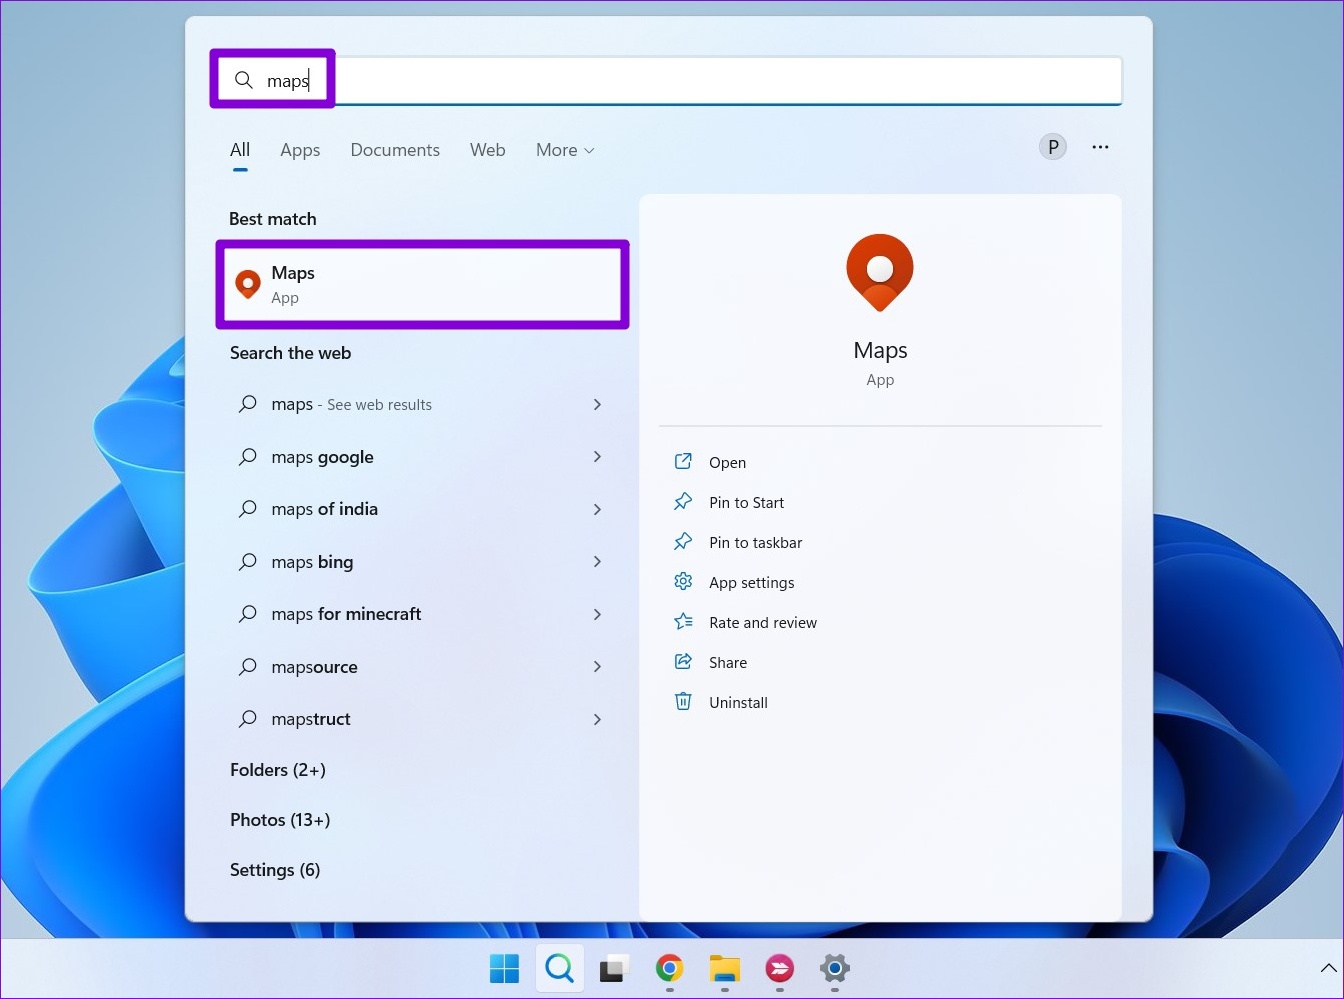Click Open to launch Maps
1344x999 pixels.
tap(727, 462)
